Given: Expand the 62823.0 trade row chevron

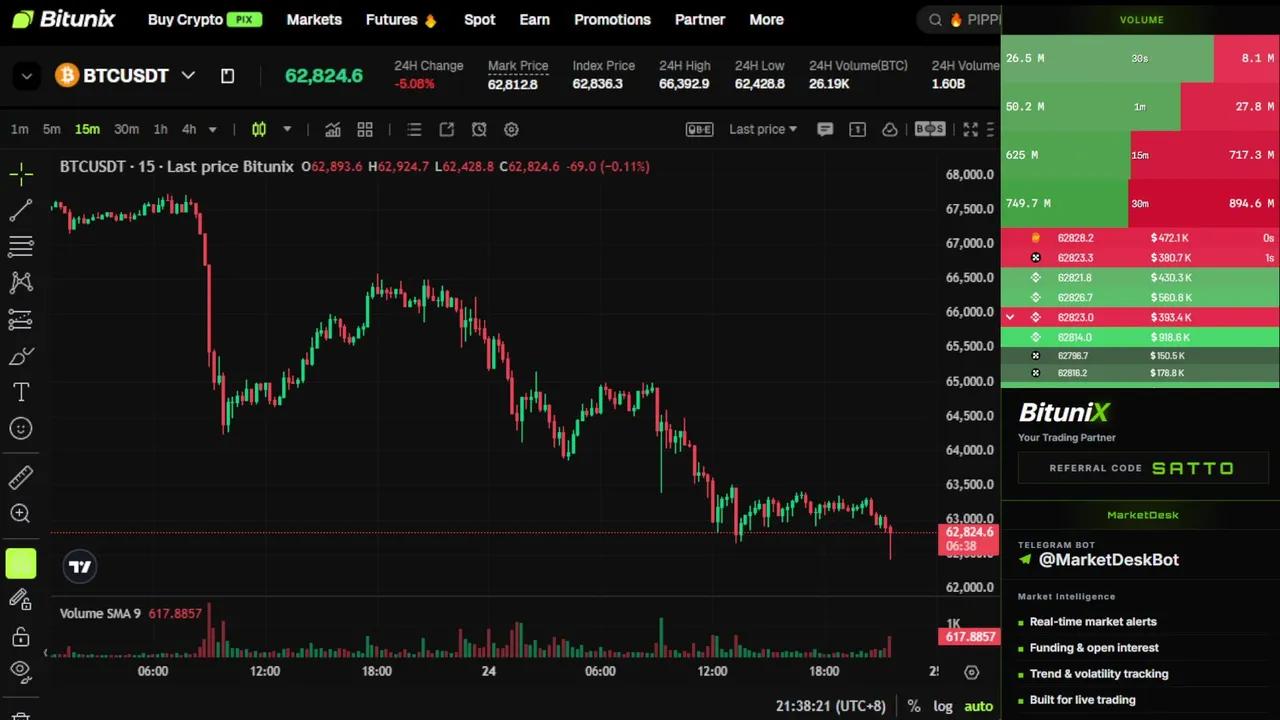Looking at the screenshot, I should tap(1010, 317).
